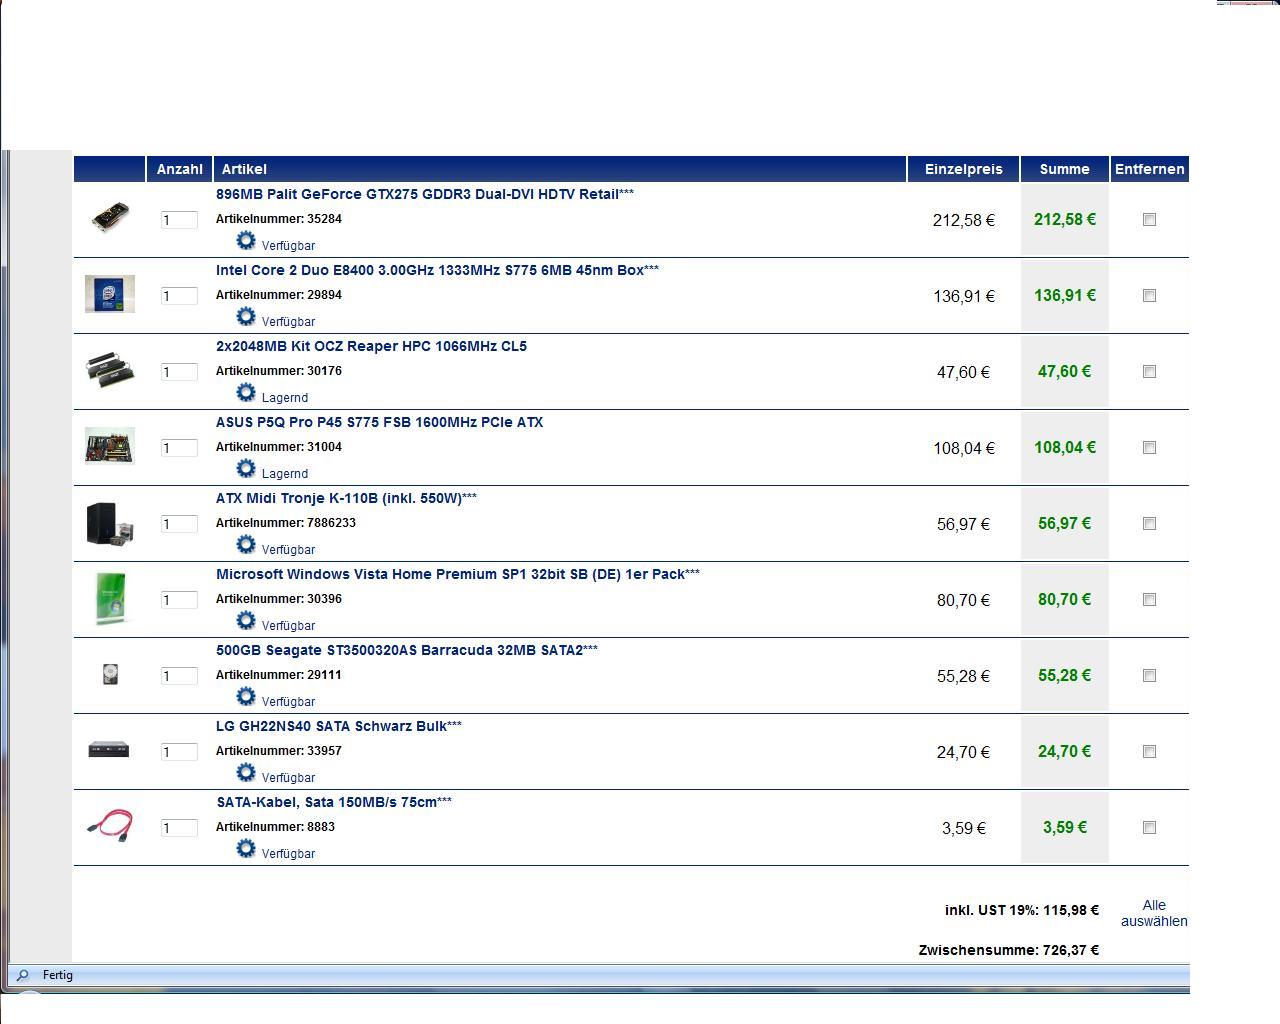Click quantity field for Palit GeForce GTX275
This screenshot has height=1024, width=1280.
tap(179, 220)
